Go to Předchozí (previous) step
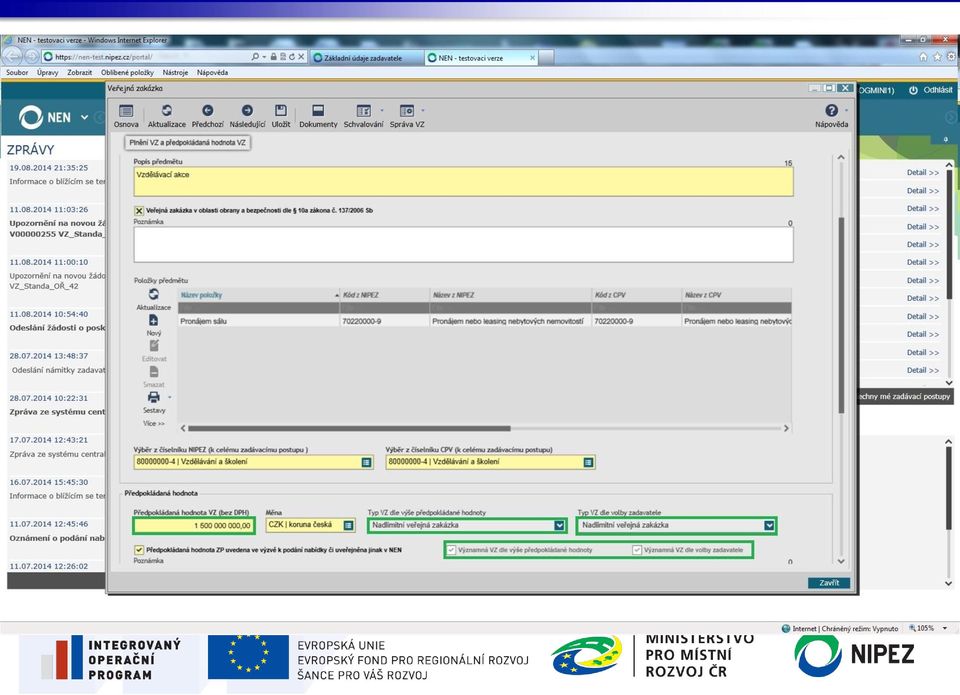Screen dimensions: 960x695 208,116
